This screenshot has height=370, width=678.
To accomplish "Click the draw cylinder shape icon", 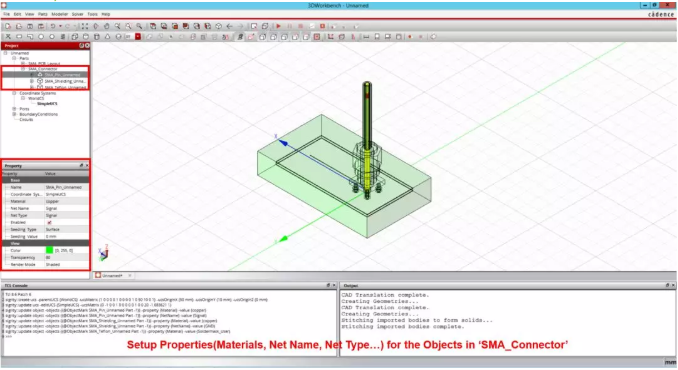I will click(96, 37).
